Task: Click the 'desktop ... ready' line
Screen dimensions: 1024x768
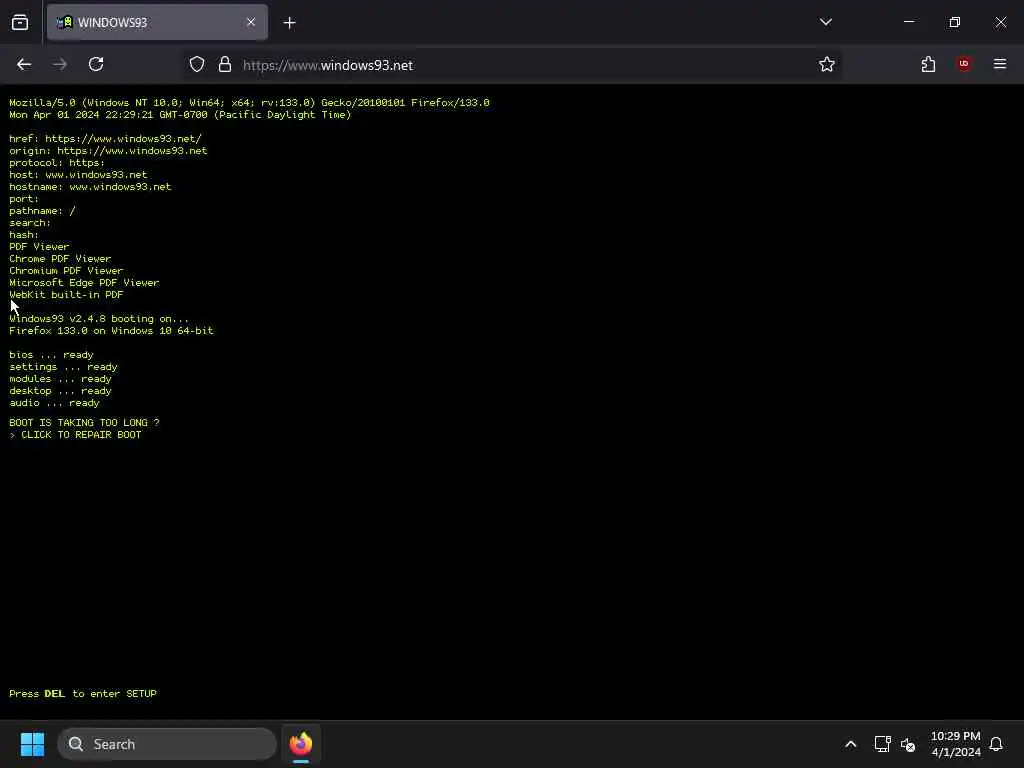Action: 60,391
